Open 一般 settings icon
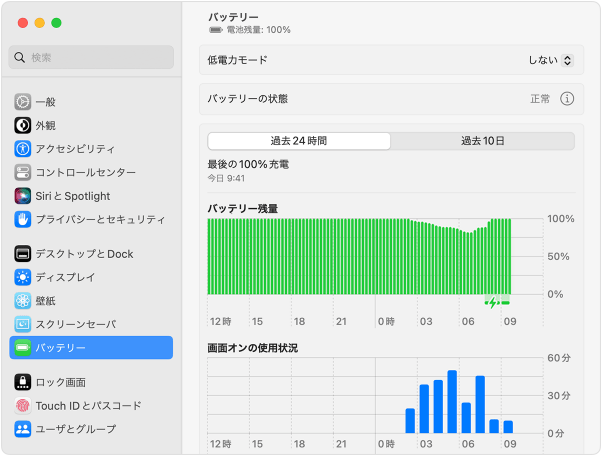 (x=23, y=102)
